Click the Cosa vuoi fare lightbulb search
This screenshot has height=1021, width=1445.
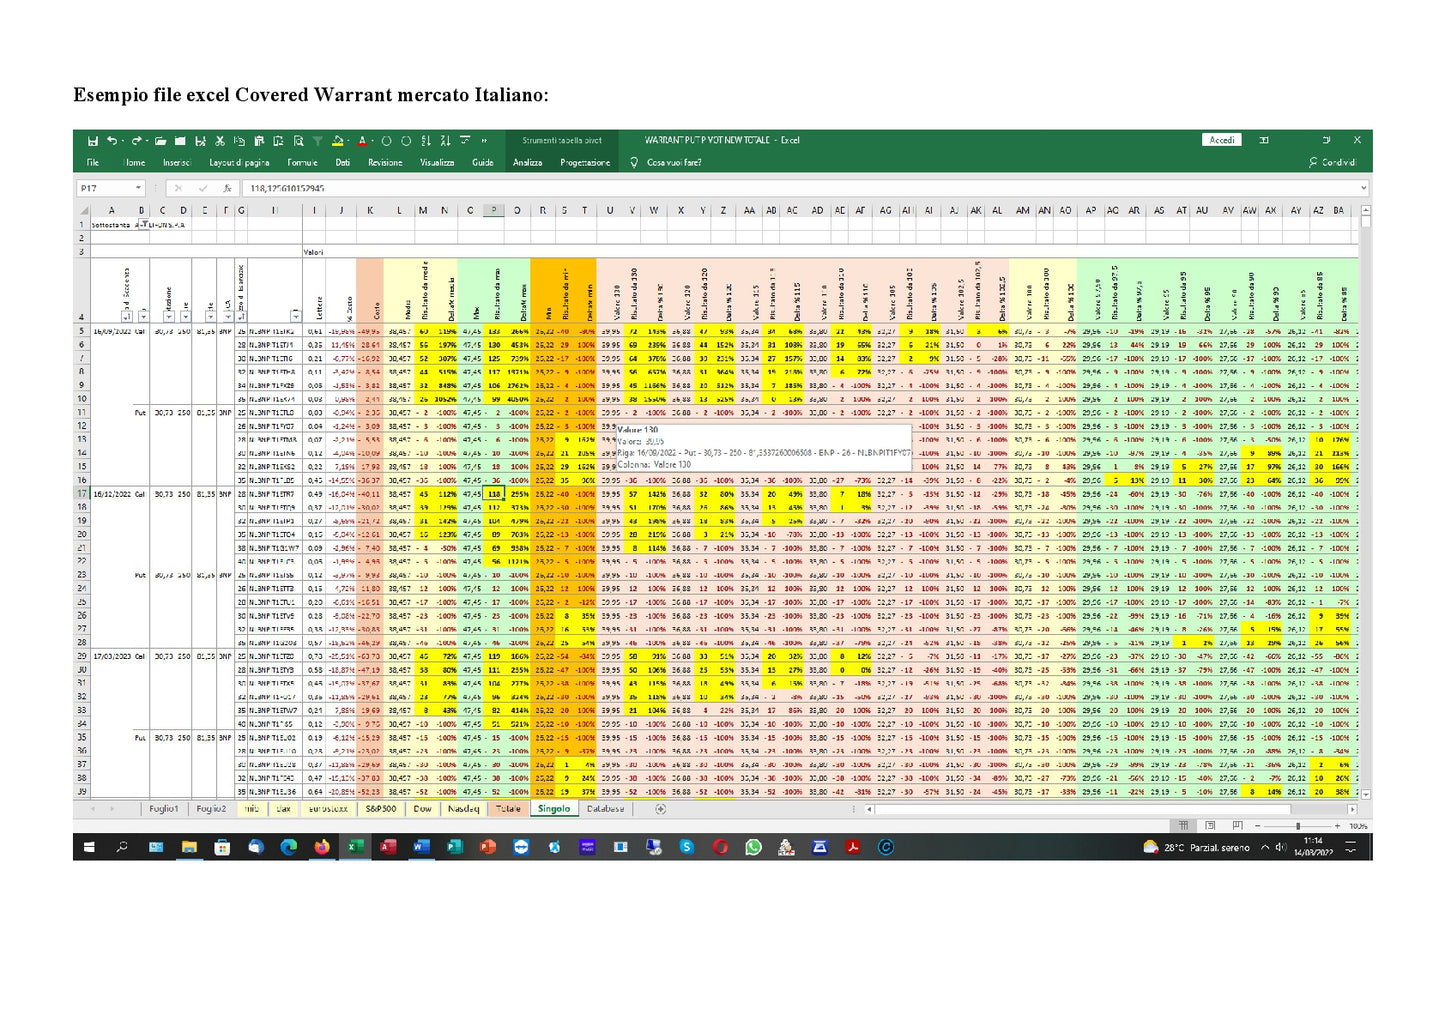coord(666,162)
